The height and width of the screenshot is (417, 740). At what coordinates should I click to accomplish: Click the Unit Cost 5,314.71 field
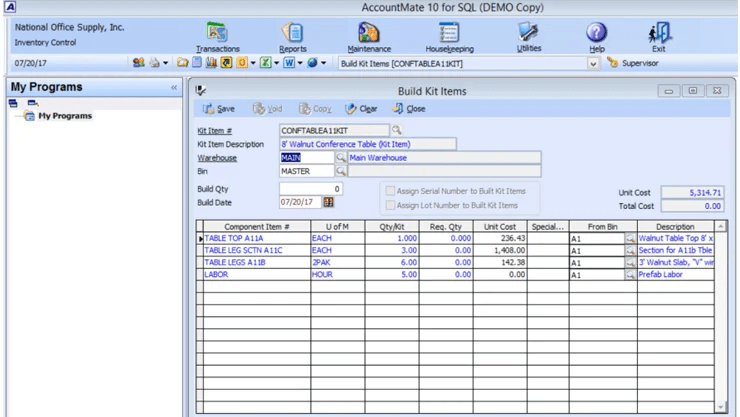[692, 192]
